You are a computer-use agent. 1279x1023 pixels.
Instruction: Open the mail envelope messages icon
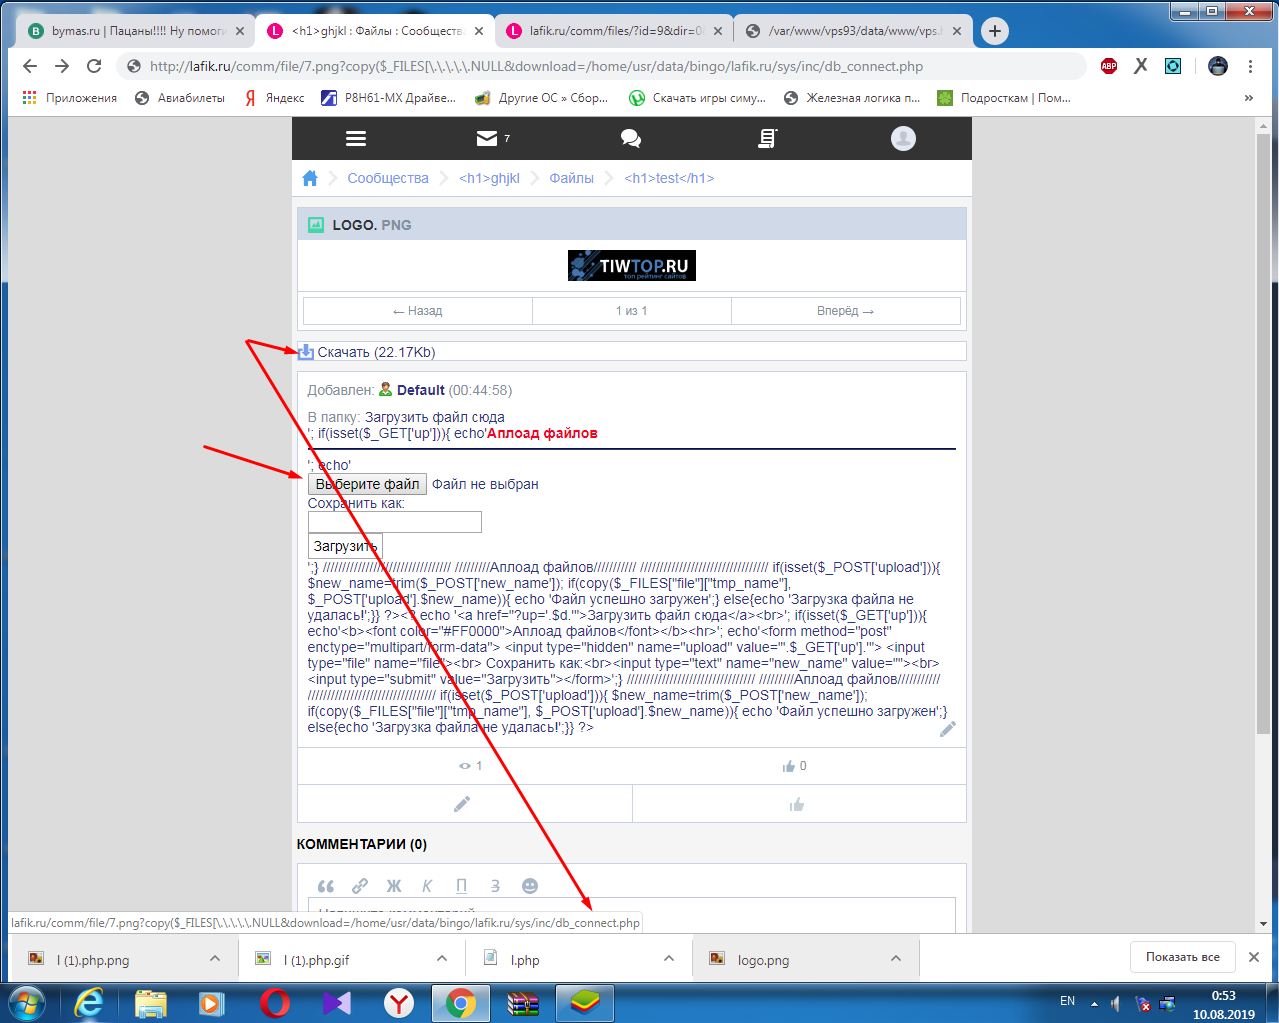click(487, 139)
